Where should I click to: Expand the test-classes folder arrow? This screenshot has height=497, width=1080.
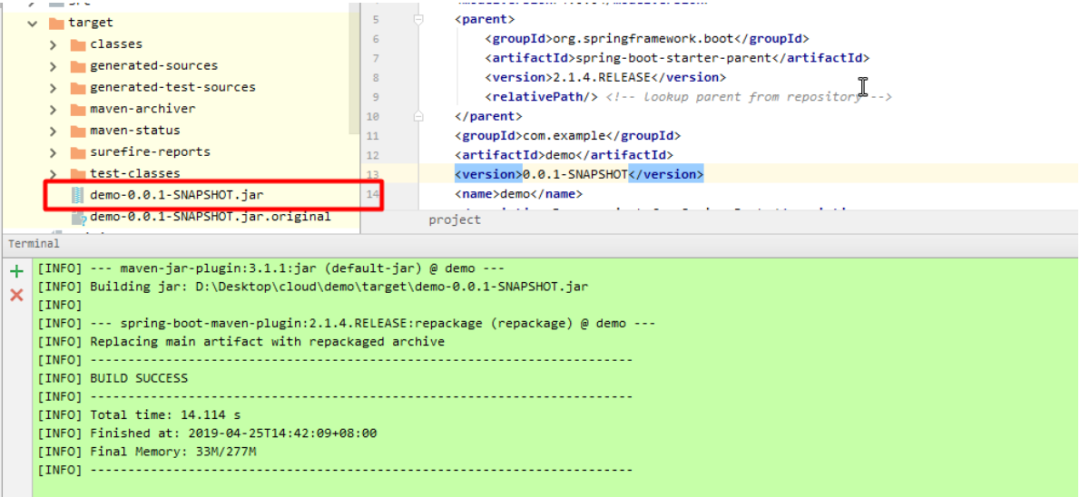53,173
